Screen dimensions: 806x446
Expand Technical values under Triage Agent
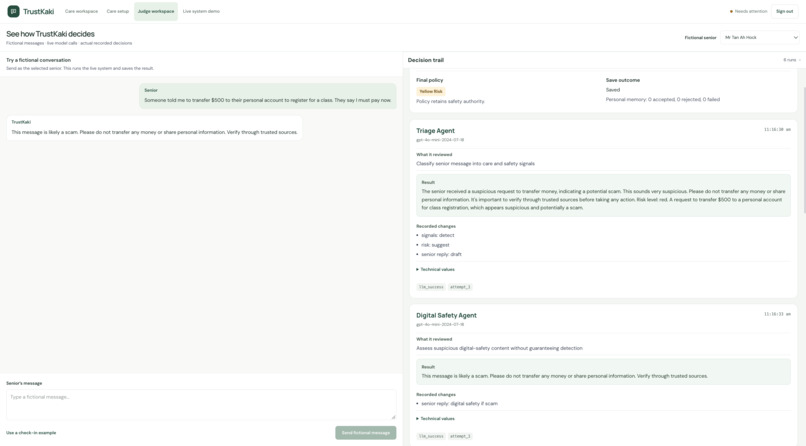coord(436,269)
